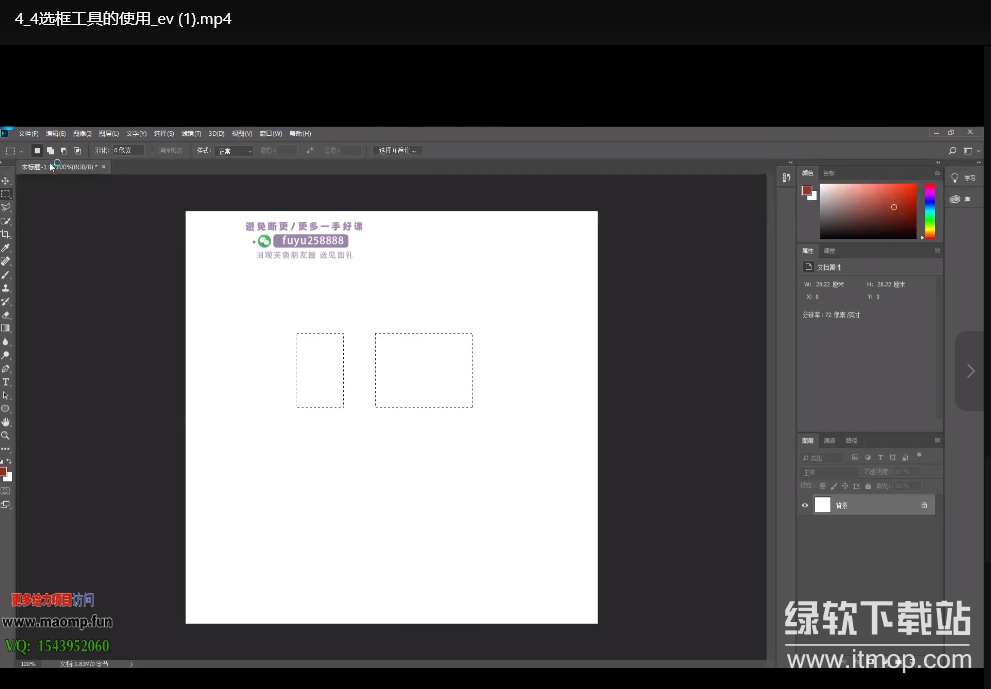This screenshot has width=991, height=689.
Task: Open the layer blend mode dropdown
Action: coord(829,472)
